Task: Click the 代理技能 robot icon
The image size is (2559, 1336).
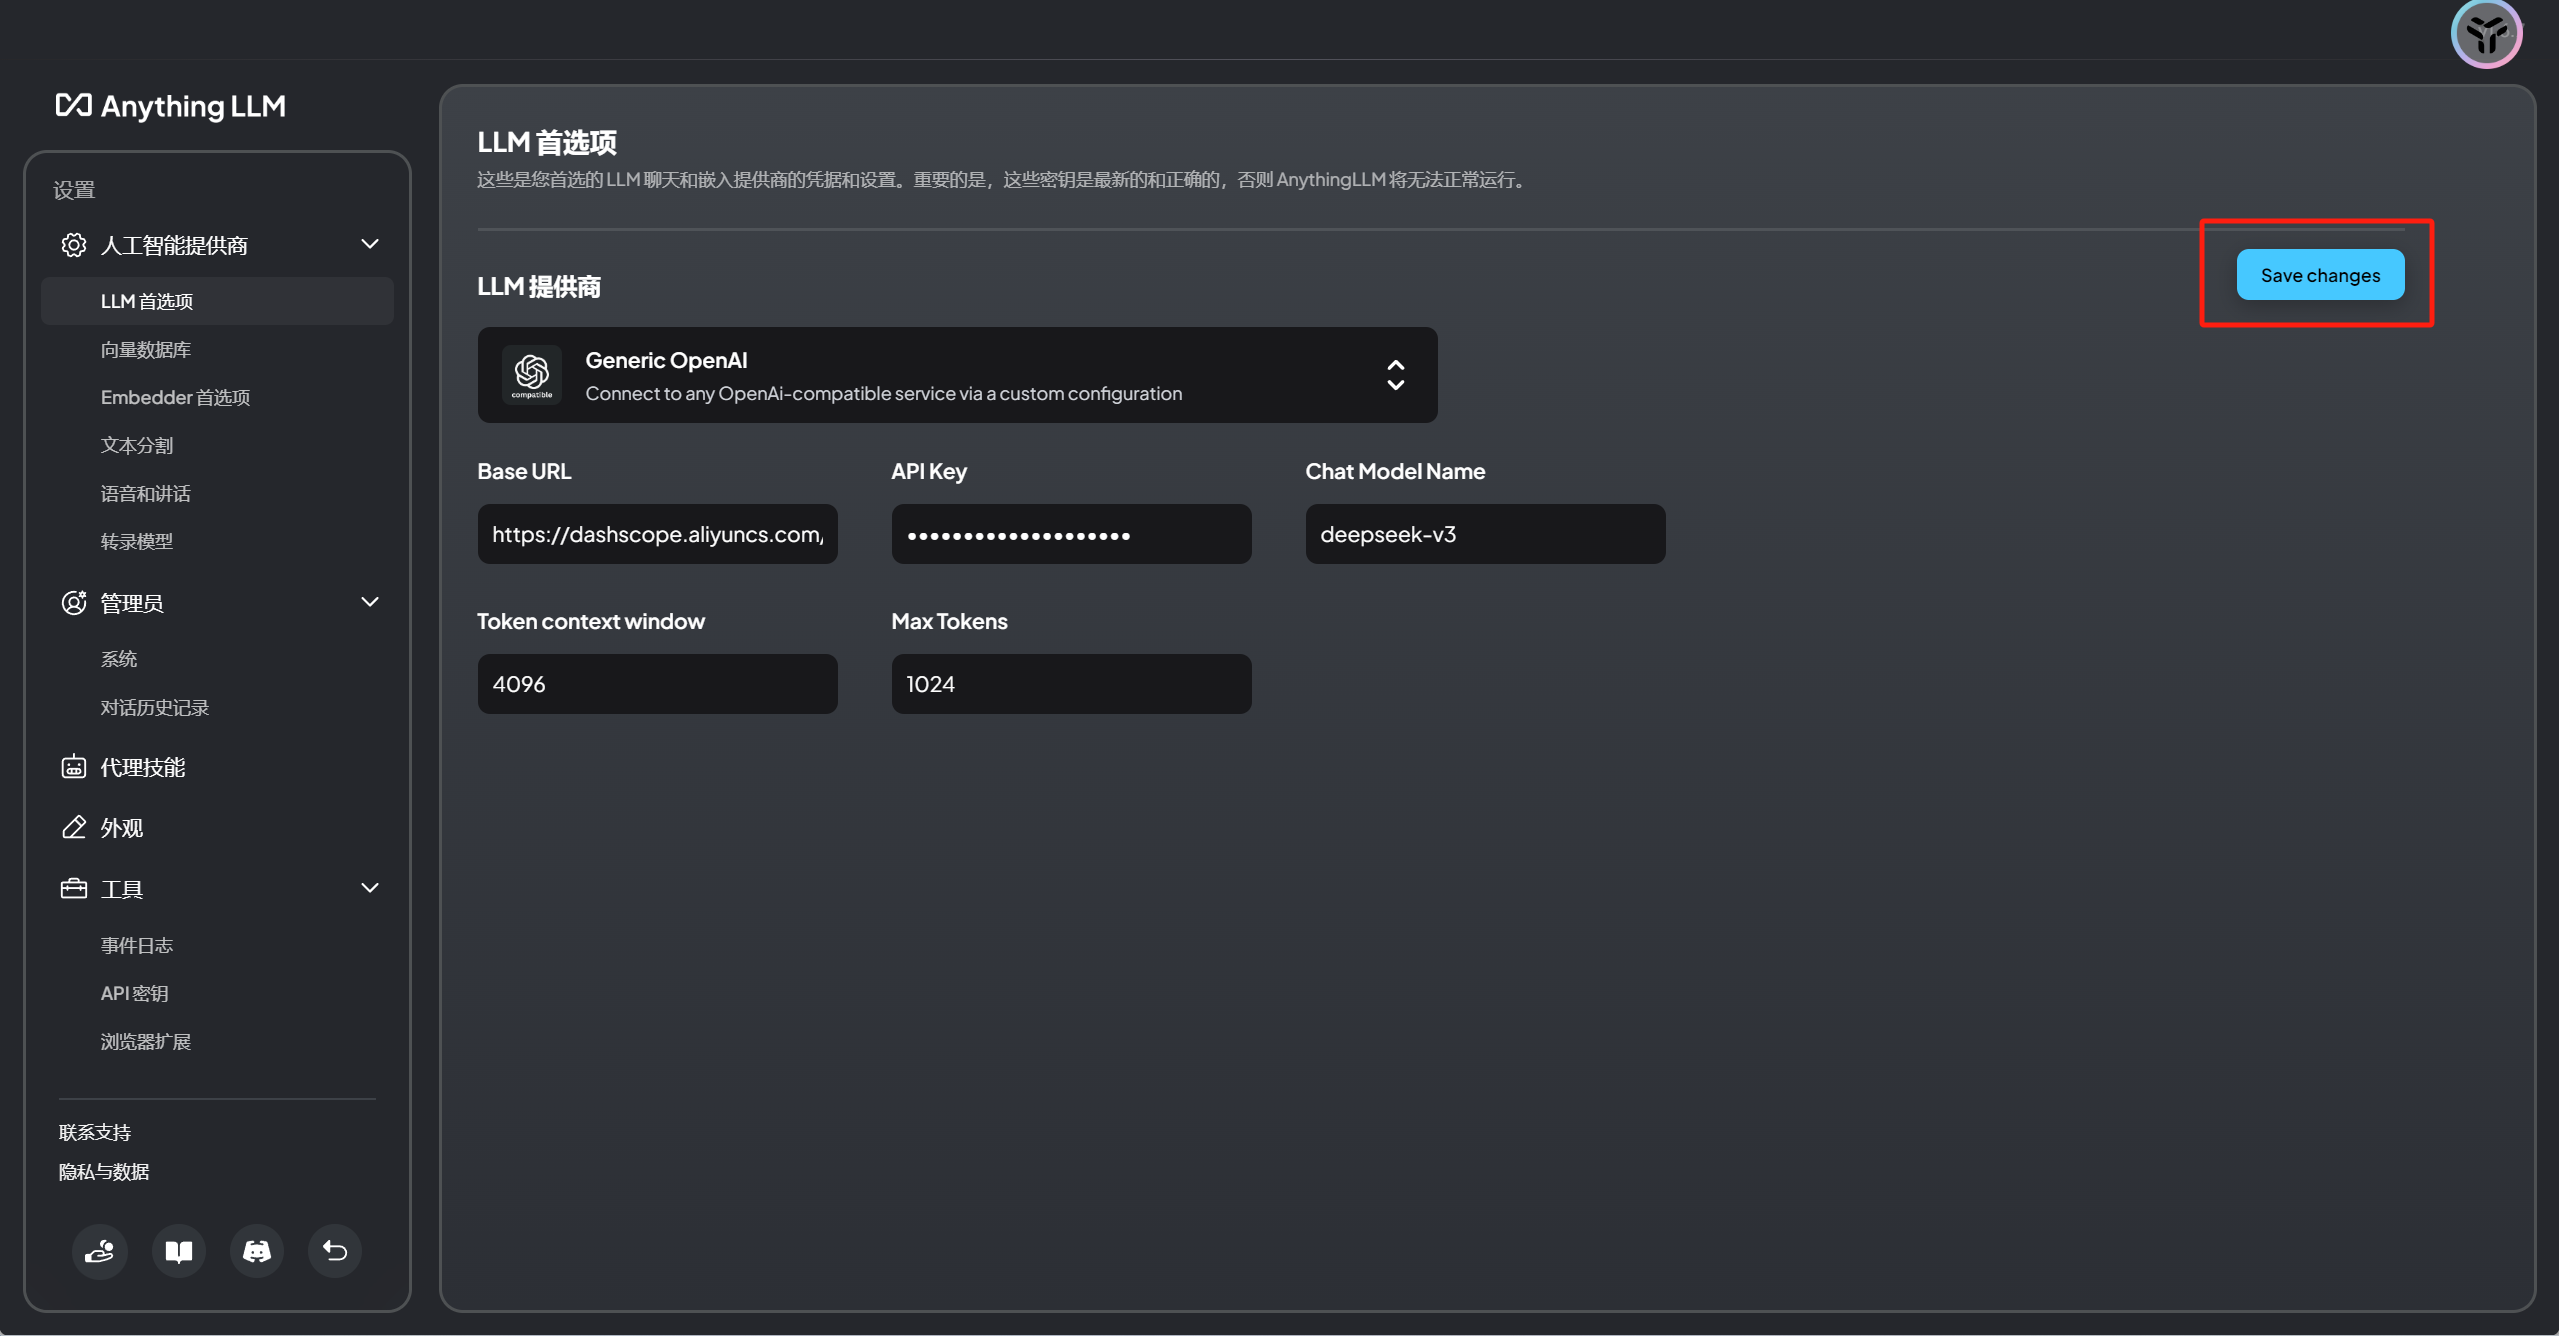Action: point(74,767)
